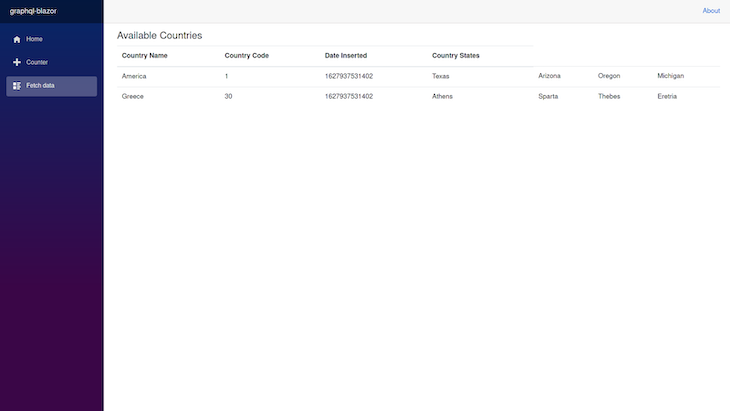Click the Country States column header
The height and width of the screenshot is (411, 730).
[456, 55]
